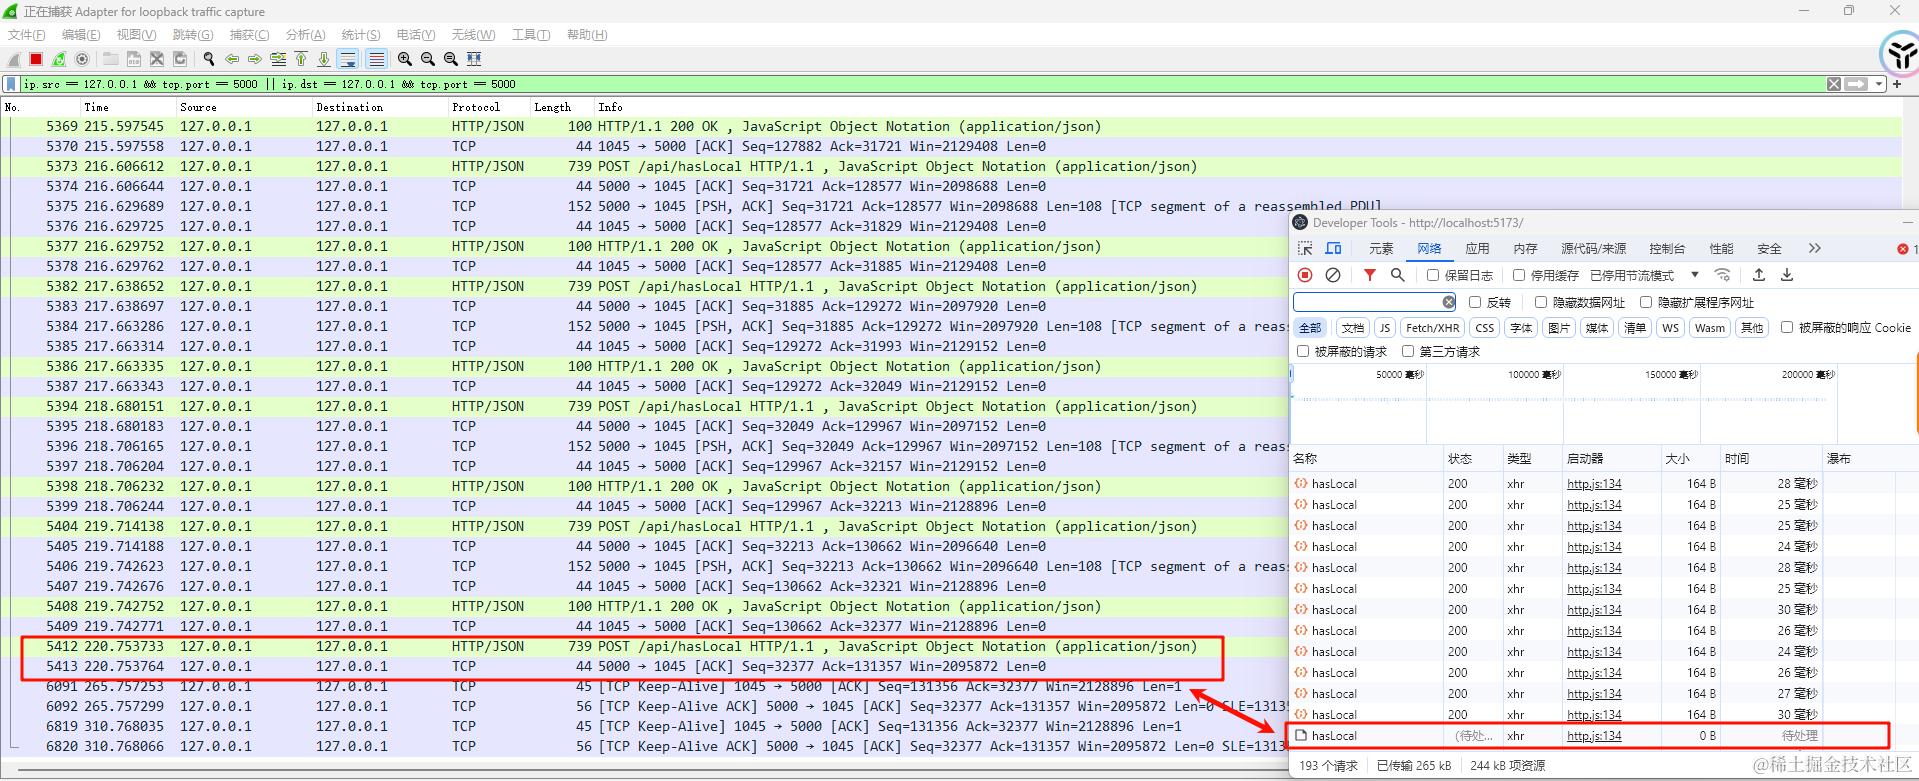This screenshot has width=1919, height=781.
Task: Clear the DevTools network log
Action: 1333,275
